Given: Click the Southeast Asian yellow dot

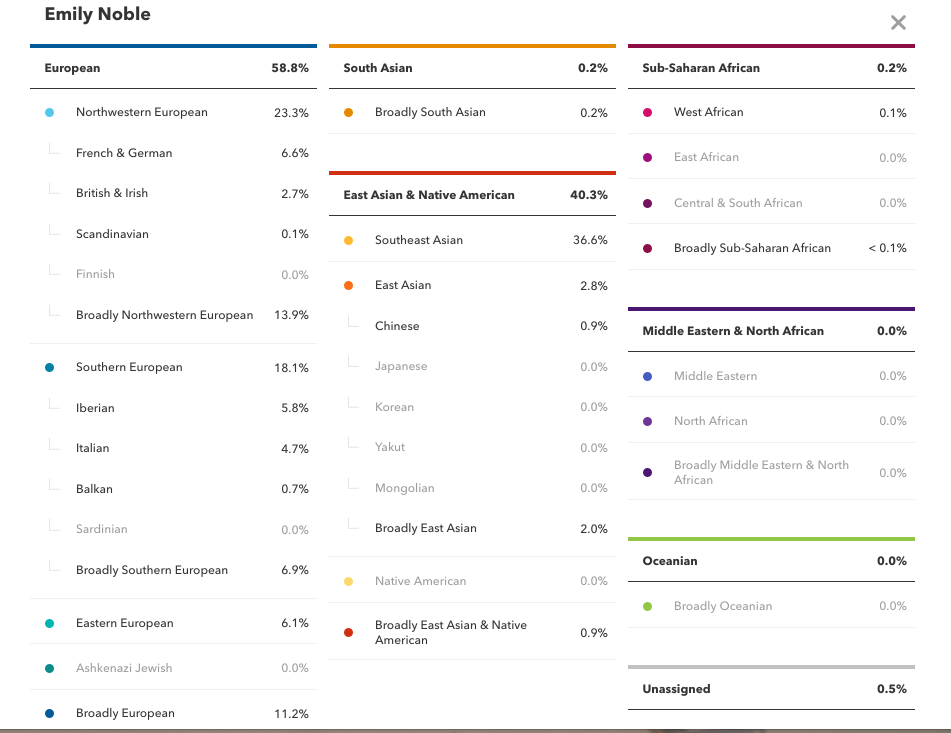Looking at the screenshot, I should 348,241.
